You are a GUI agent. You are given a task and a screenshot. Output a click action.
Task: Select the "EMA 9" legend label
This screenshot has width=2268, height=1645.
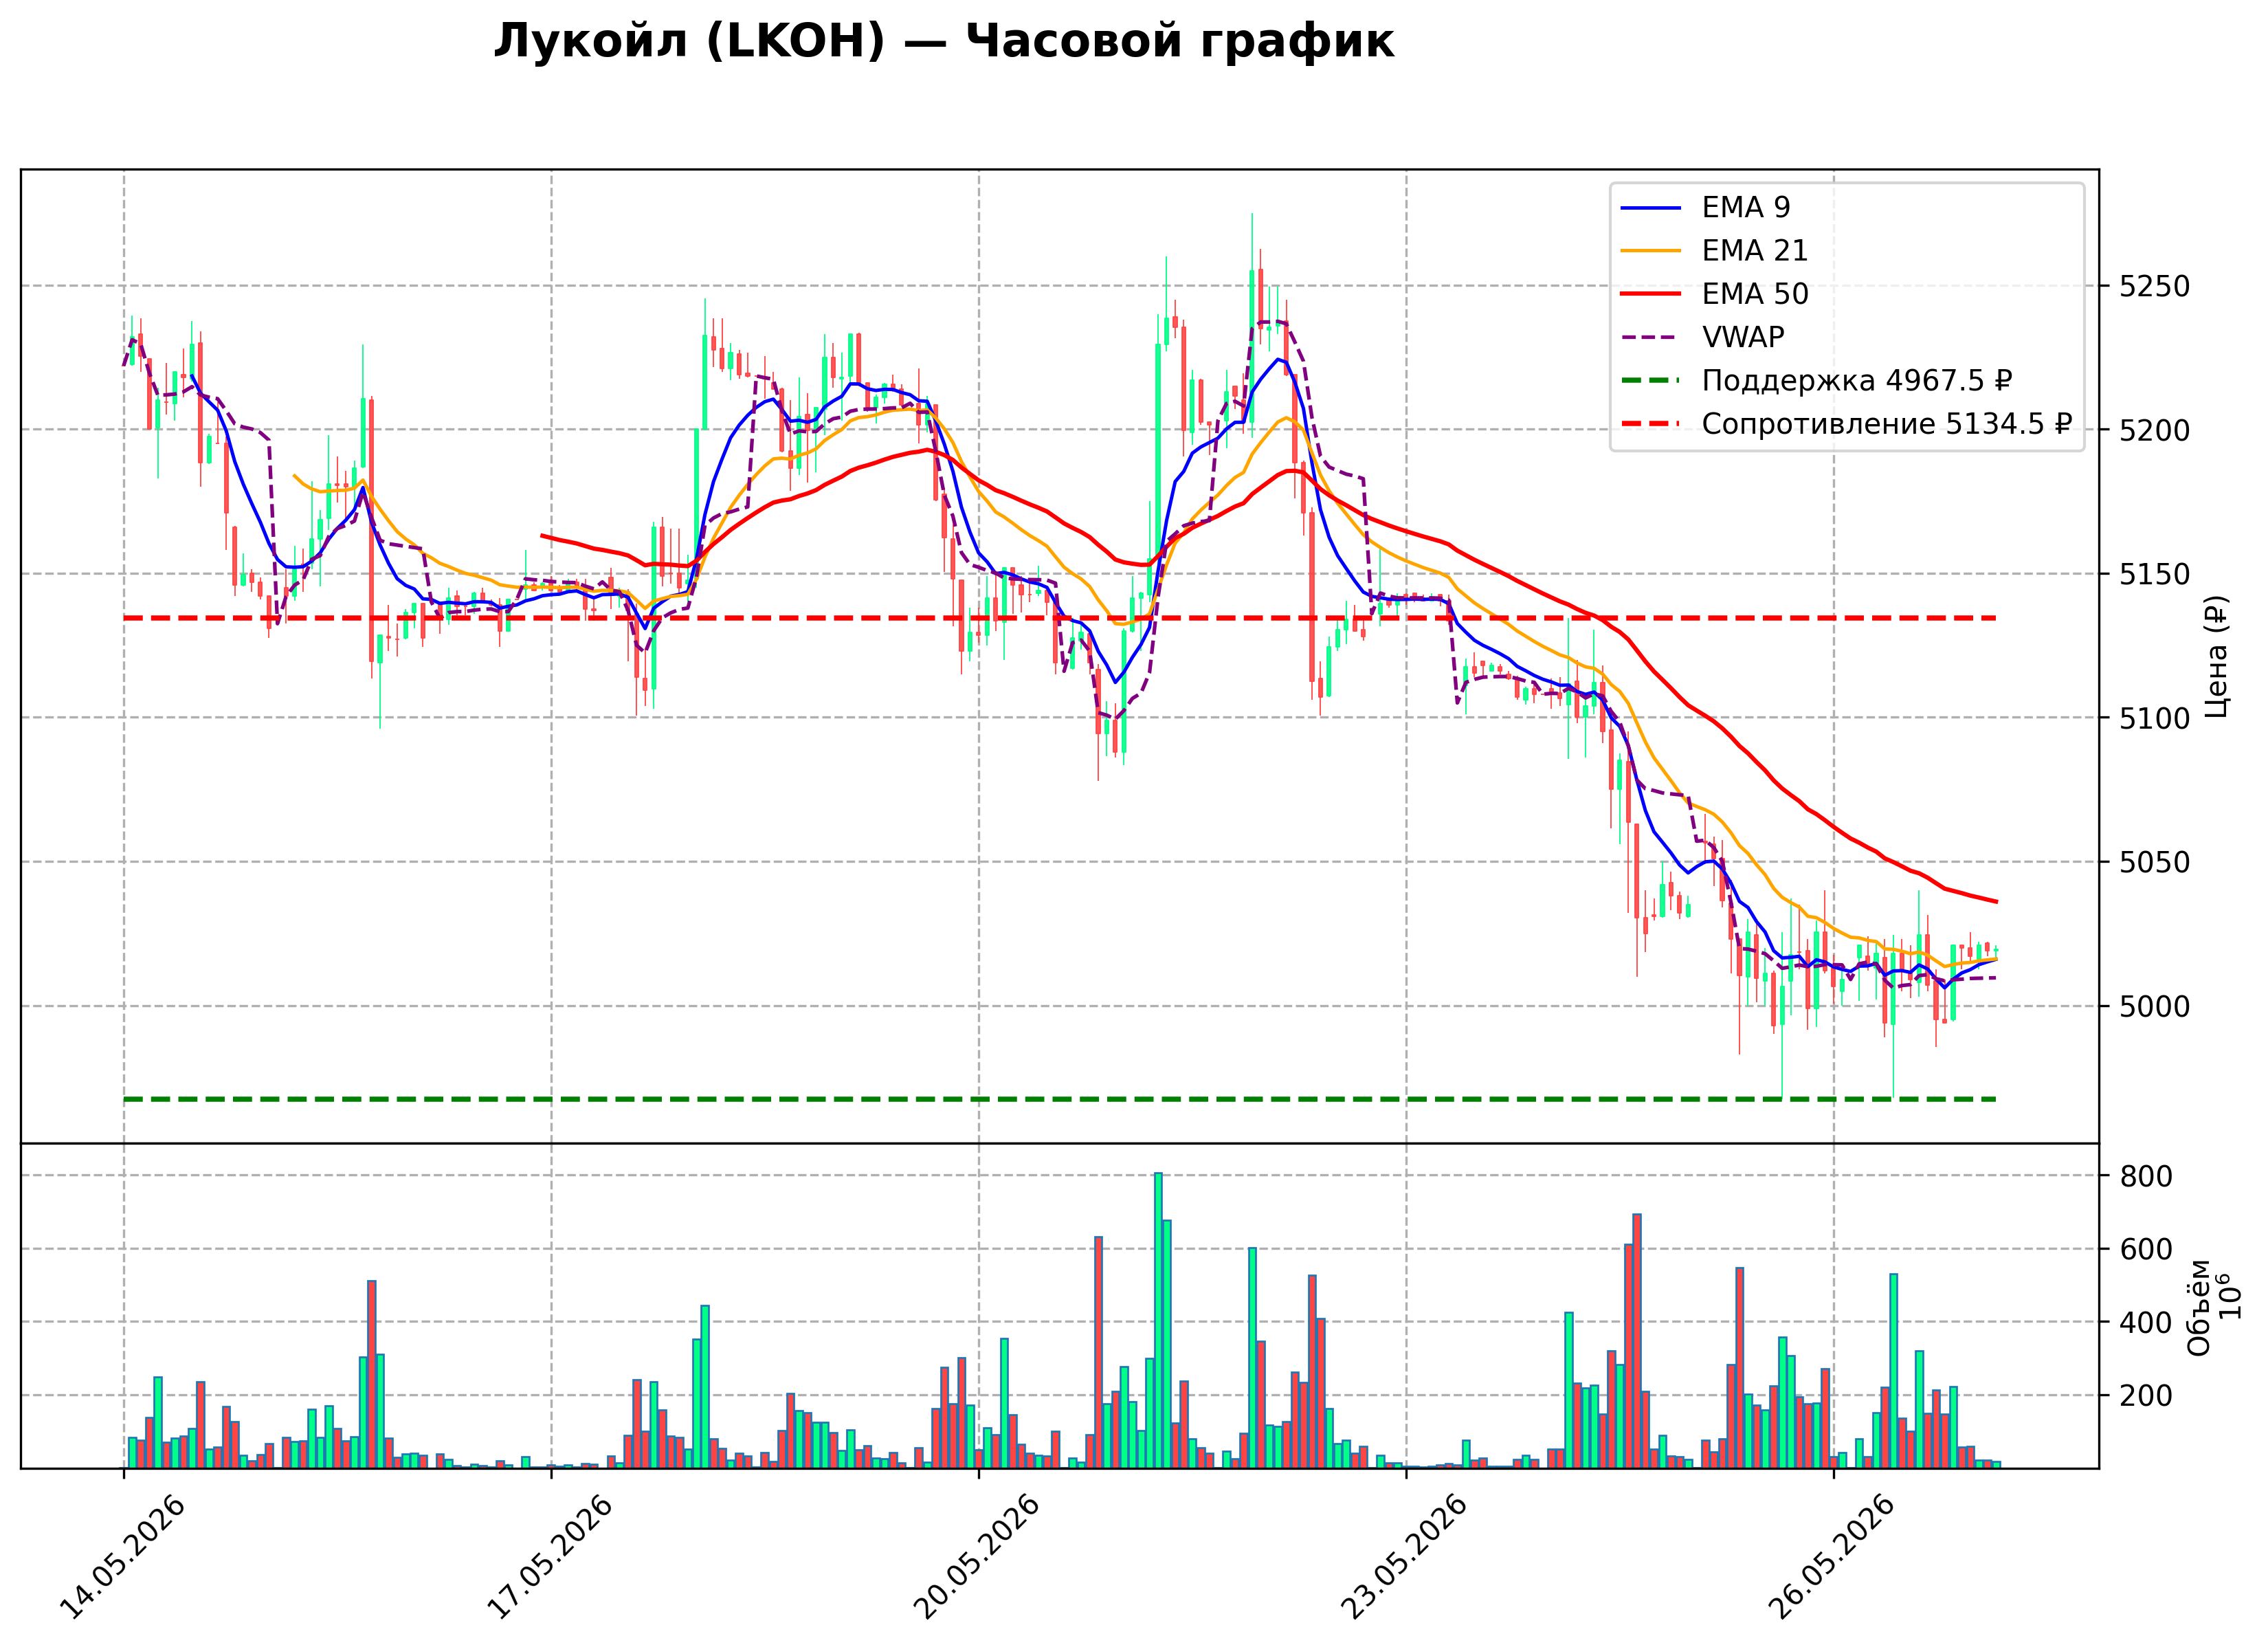click(x=1746, y=207)
